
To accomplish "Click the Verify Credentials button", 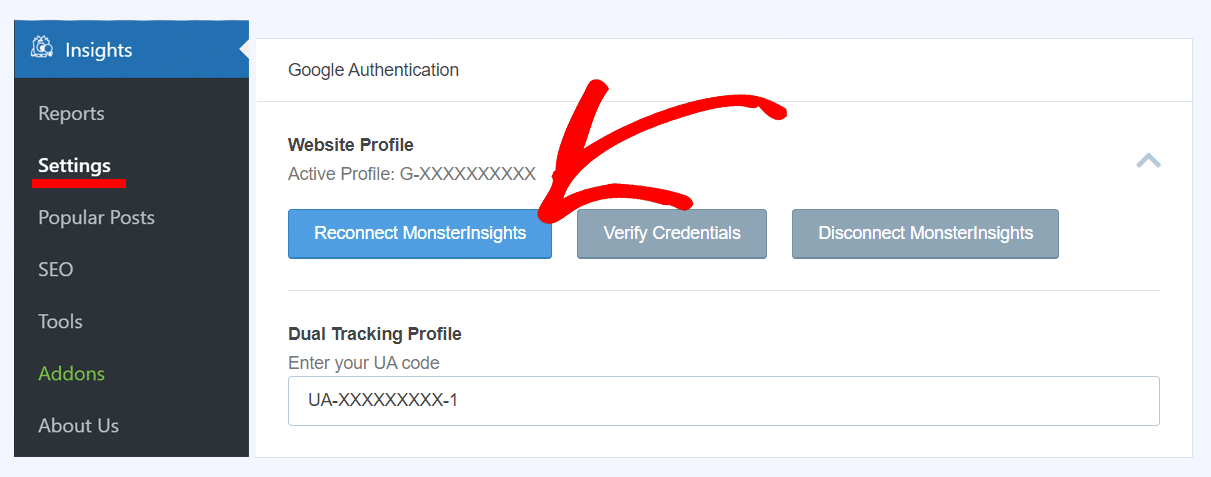I will [672, 234].
